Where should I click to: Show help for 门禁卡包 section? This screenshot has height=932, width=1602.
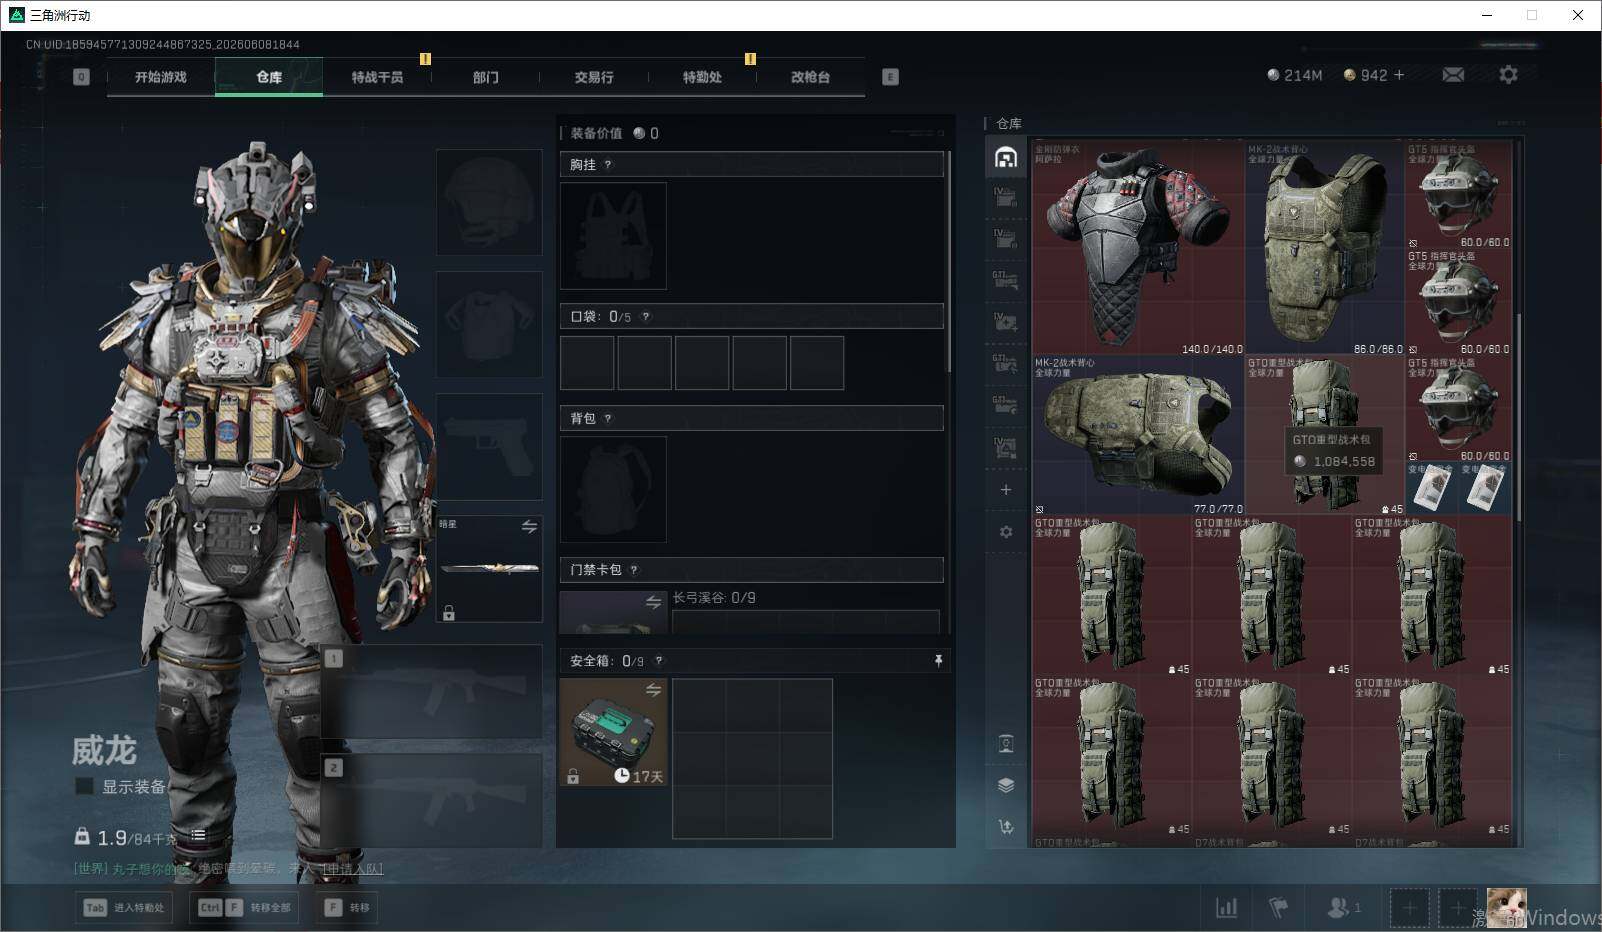[634, 570]
